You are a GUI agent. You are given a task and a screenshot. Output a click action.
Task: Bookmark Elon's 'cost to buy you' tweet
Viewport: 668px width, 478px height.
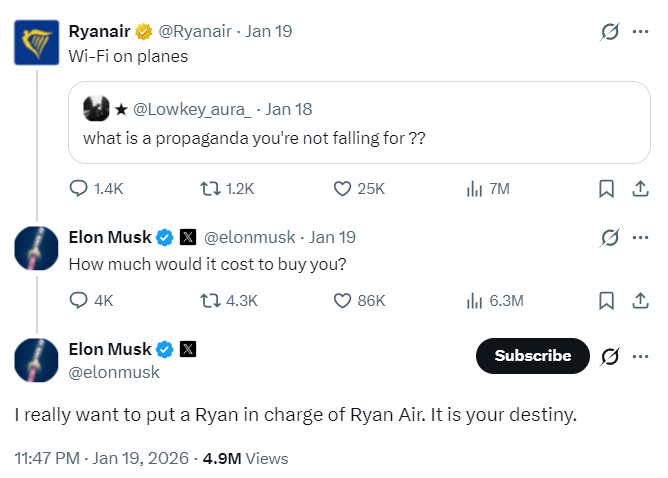pyautogui.click(x=606, y=300)
